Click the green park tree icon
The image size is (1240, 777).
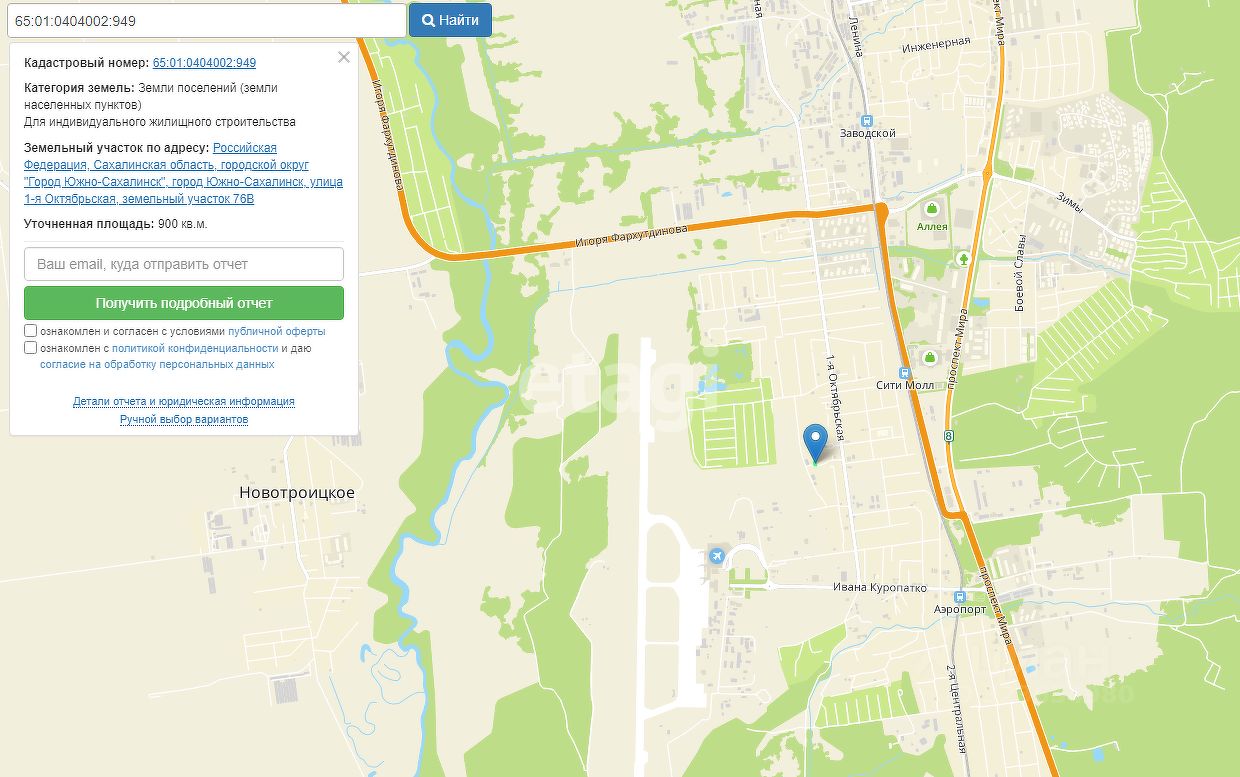tap(964, 259)
